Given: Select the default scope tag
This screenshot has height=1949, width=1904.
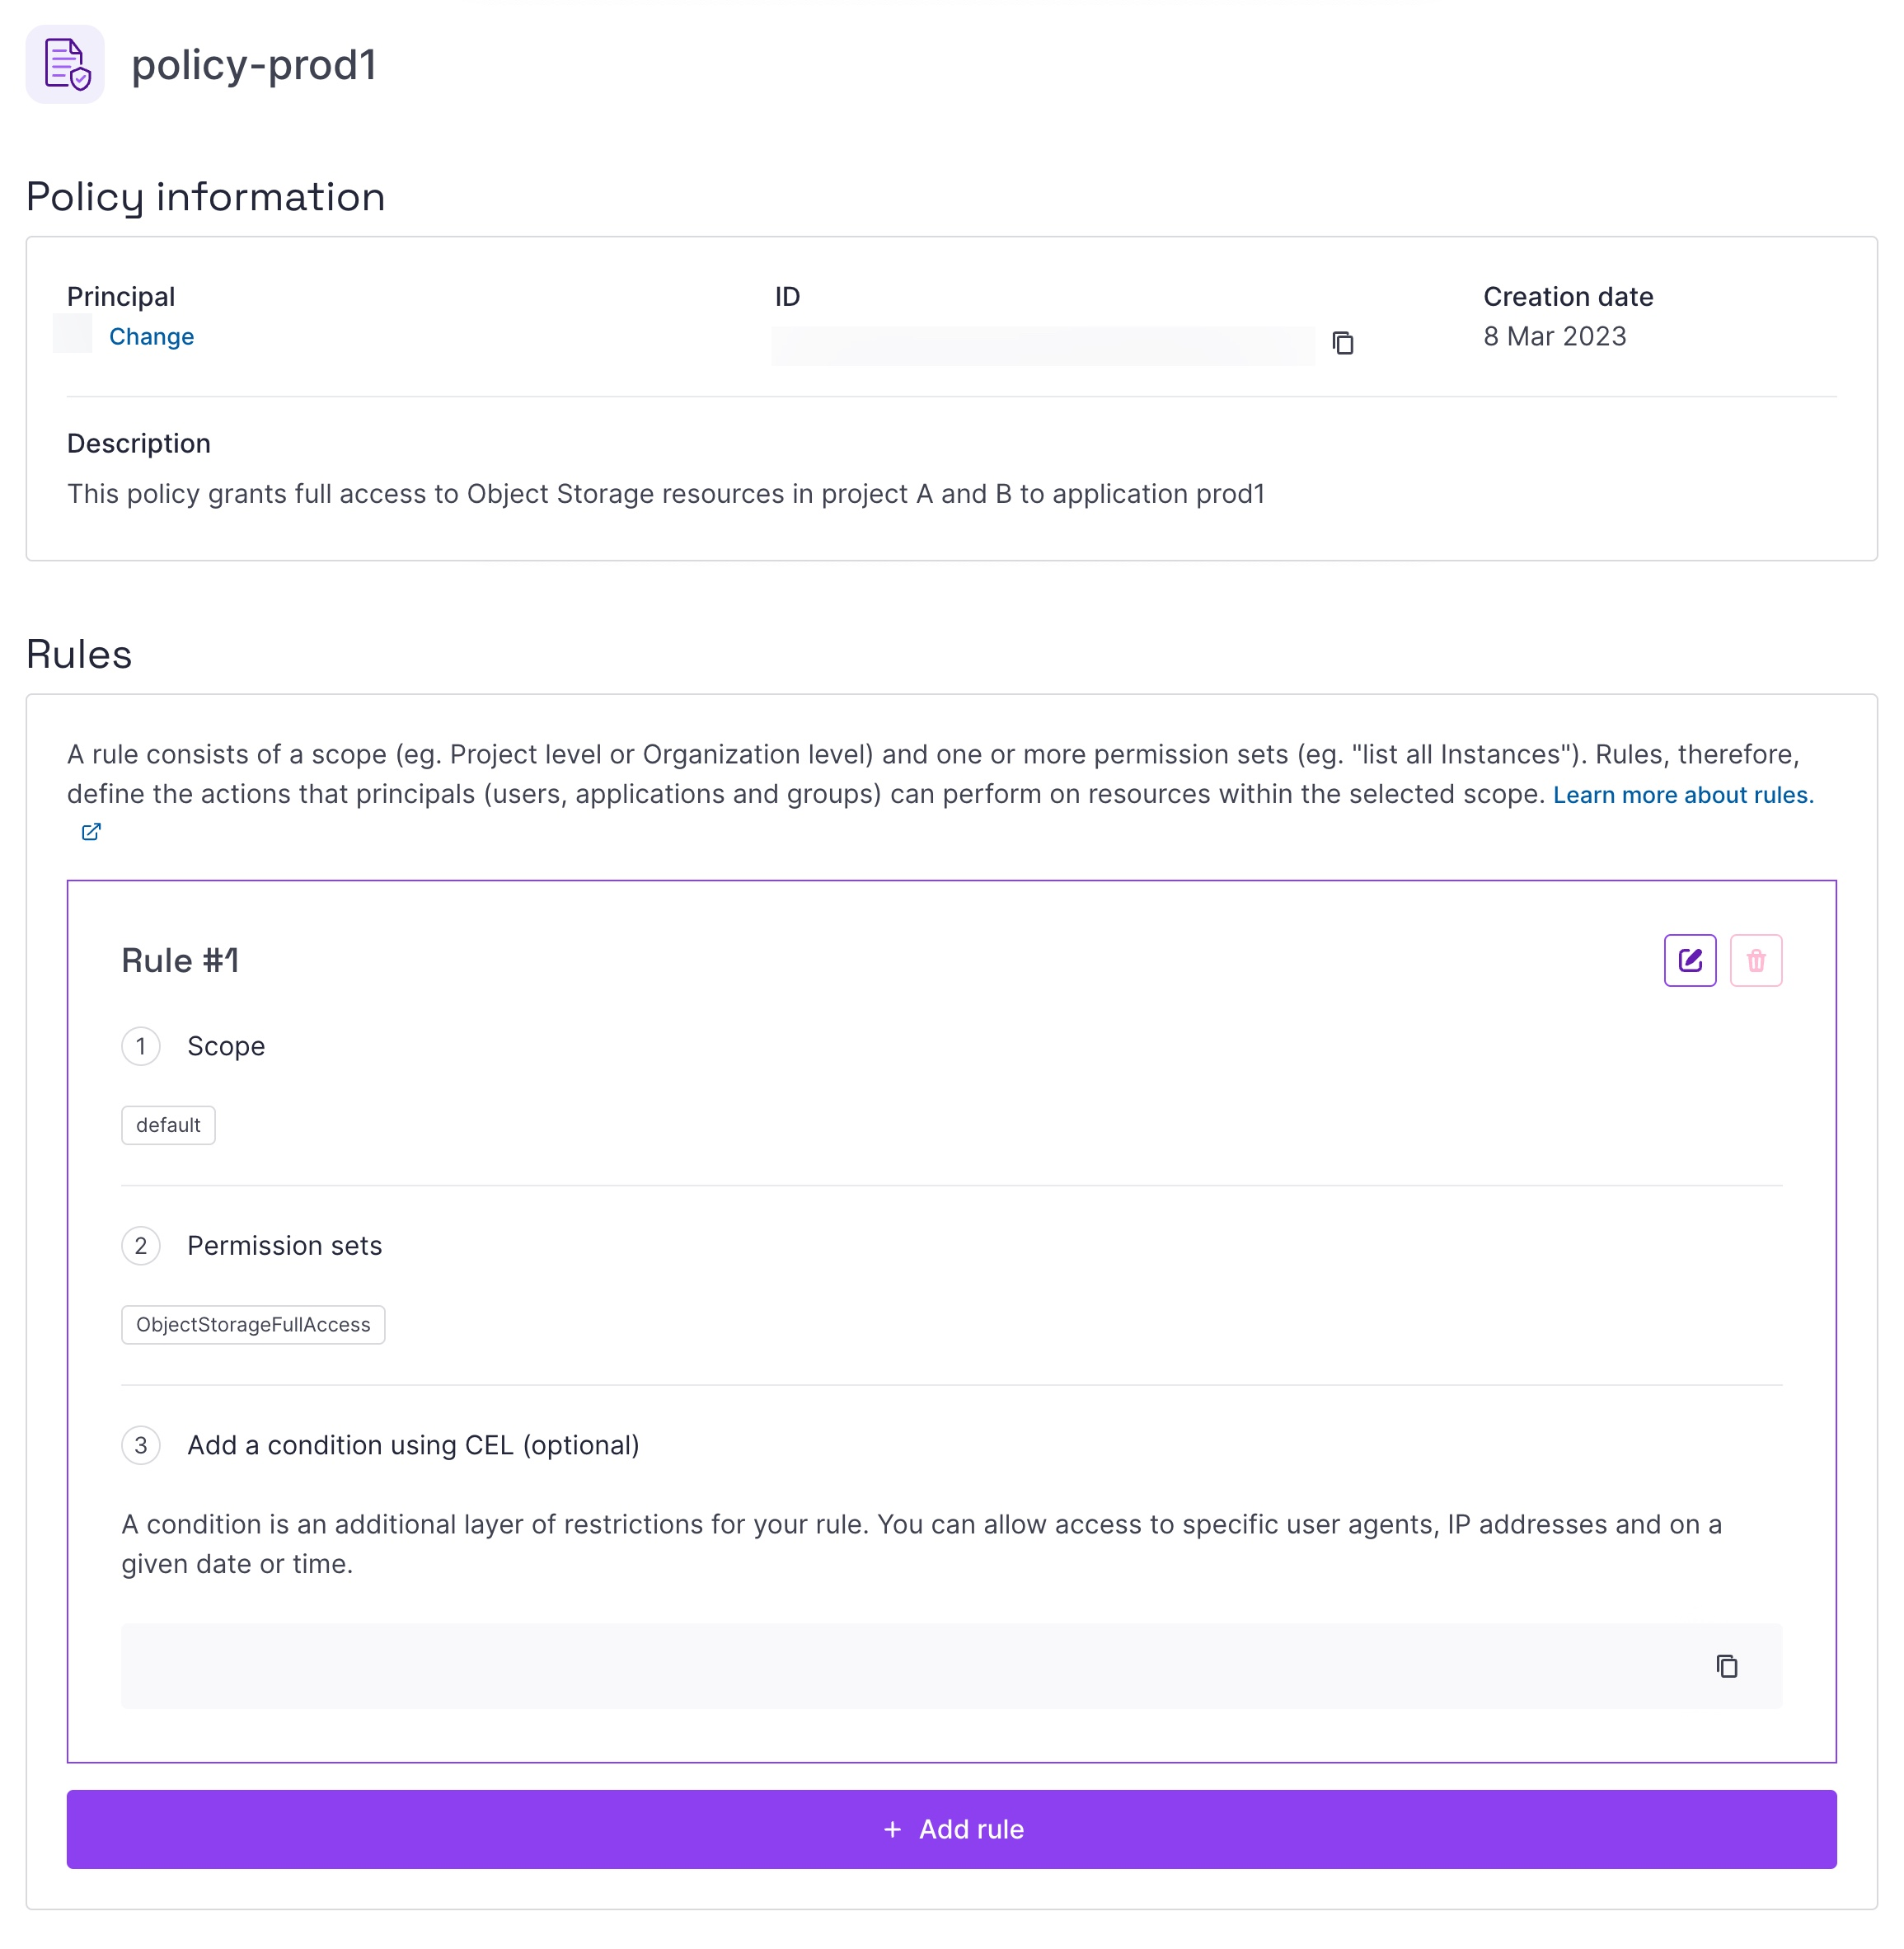Looking at the screenshot, I should coord(168,1125).
